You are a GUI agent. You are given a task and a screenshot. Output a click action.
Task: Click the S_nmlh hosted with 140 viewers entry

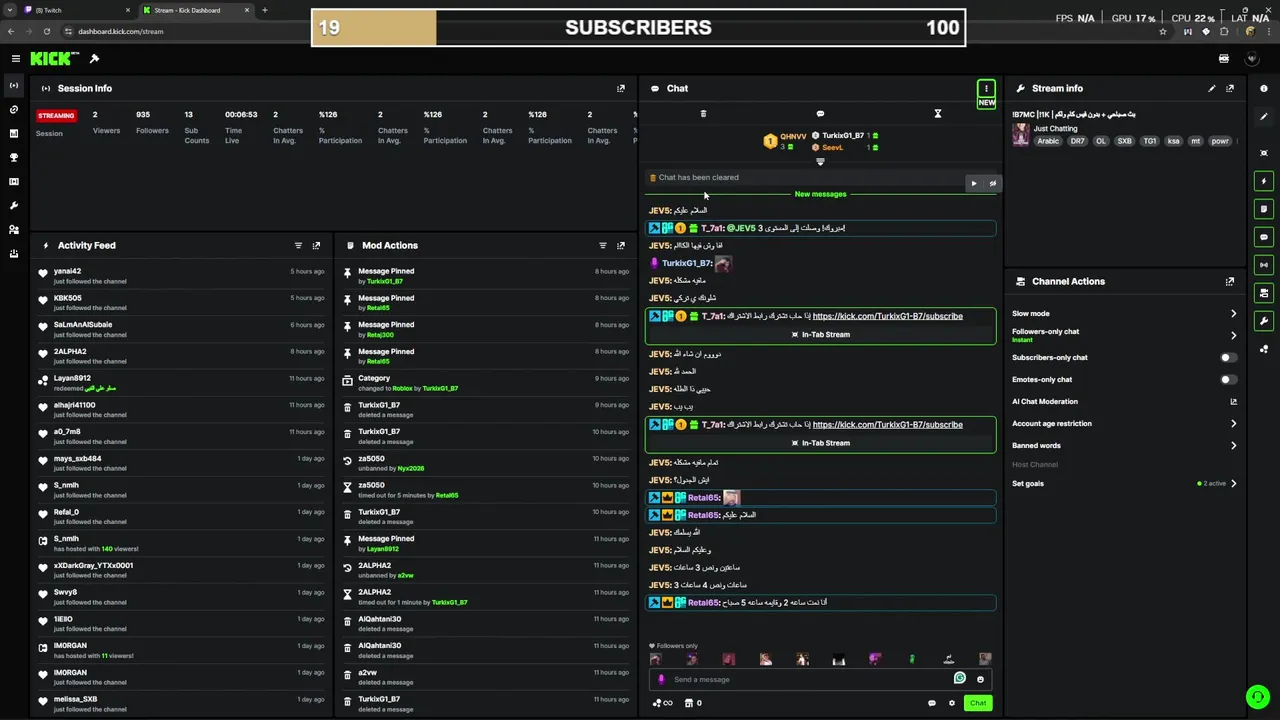pos(182,544)
